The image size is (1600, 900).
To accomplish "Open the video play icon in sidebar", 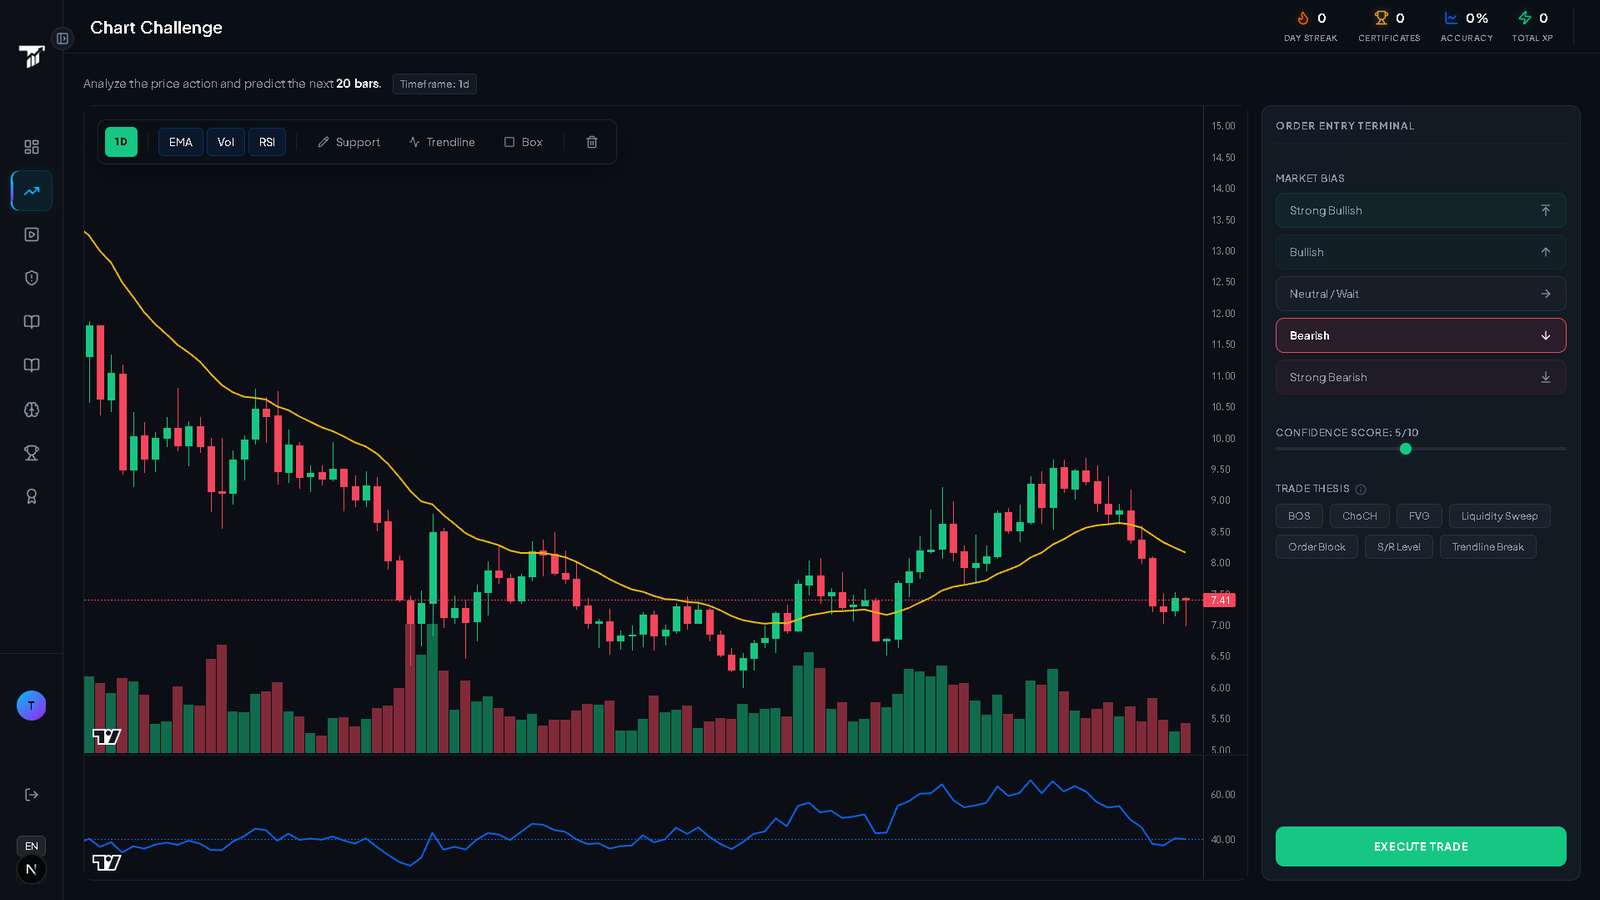I will [x=31, y=234].
